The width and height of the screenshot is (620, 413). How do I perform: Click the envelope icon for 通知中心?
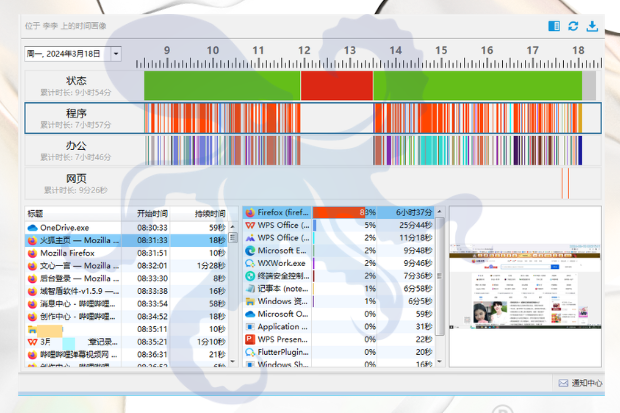tap(563, 382)
